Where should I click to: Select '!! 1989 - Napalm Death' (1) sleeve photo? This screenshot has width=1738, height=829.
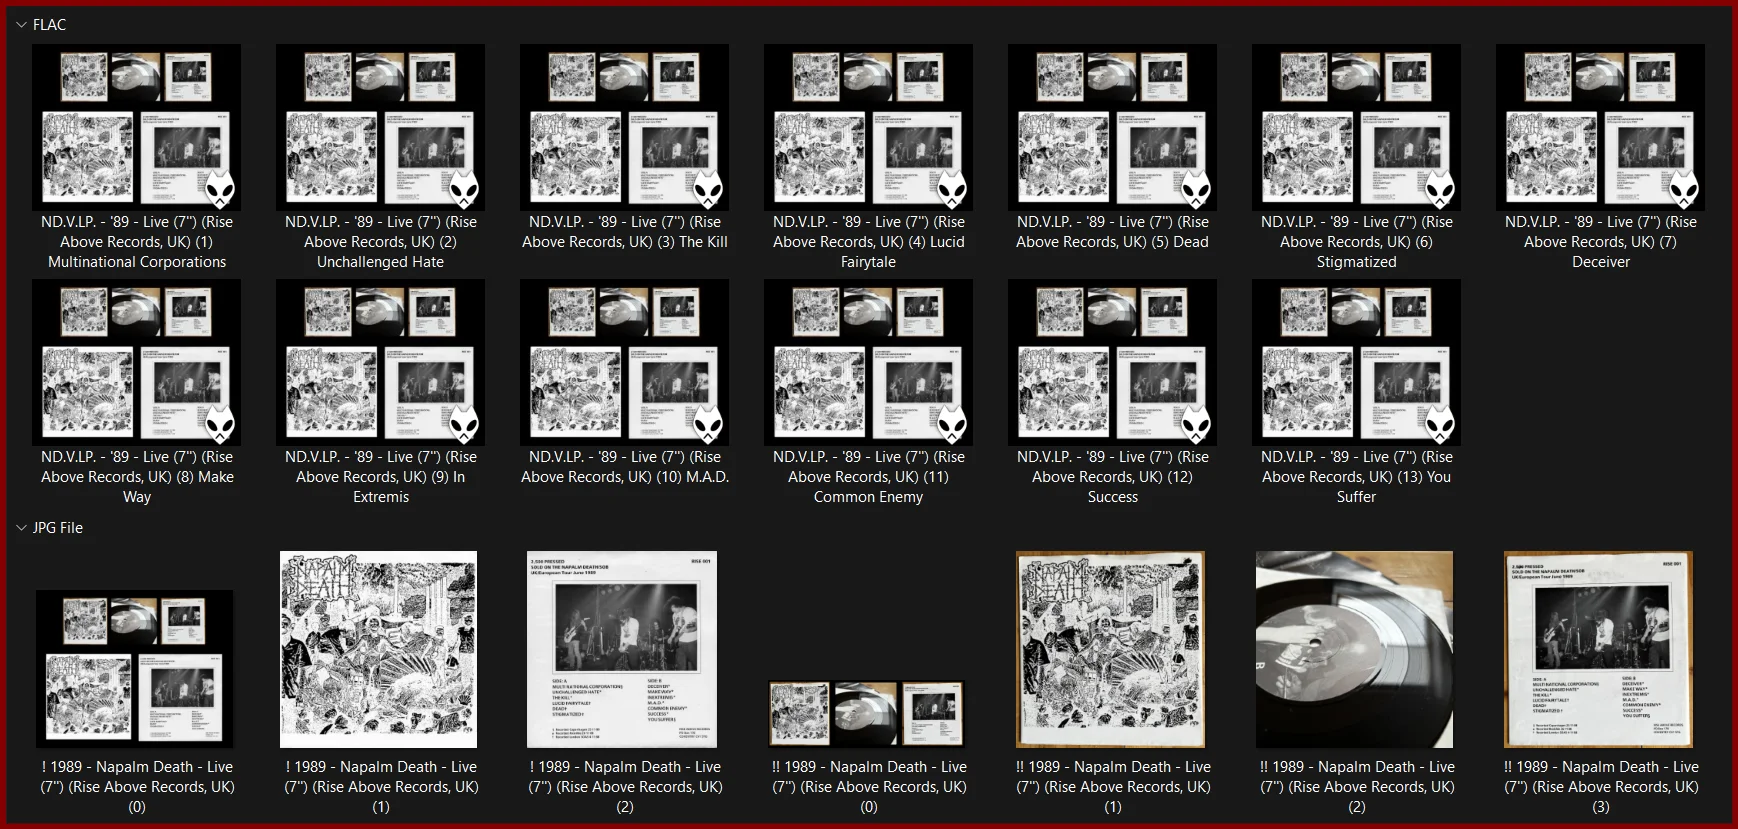(x=1111, y=650)
